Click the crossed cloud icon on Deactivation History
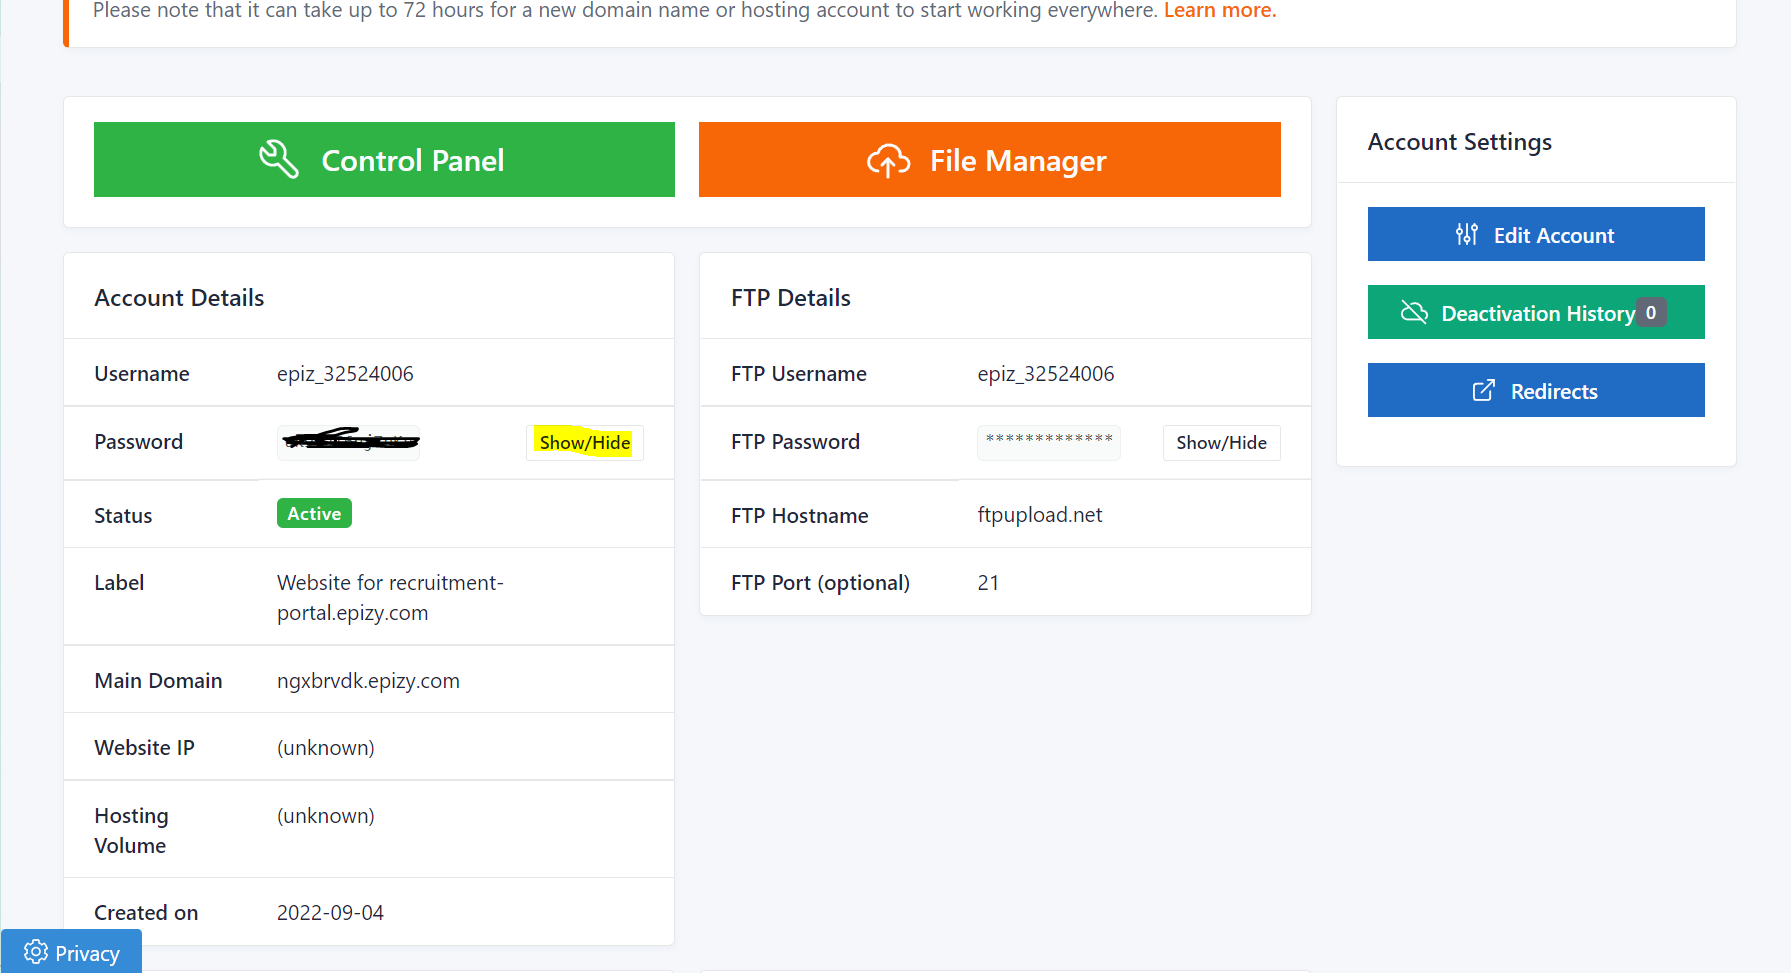Screen dimensions: 1791x973 (1414, 312)
